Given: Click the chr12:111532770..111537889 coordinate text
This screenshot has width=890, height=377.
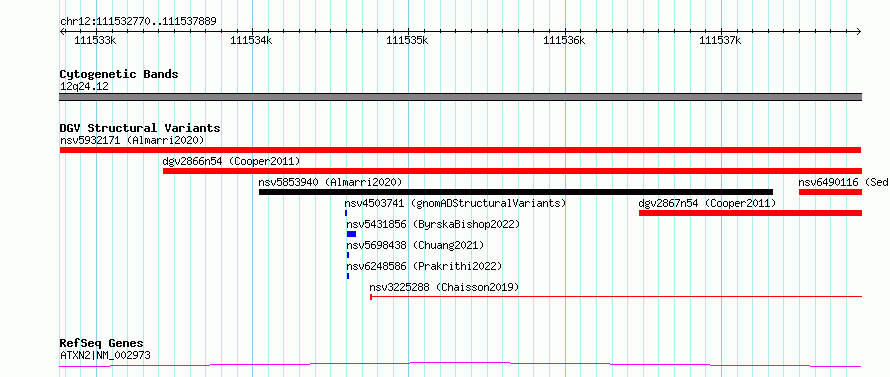Looking at the screenshot, I should click(138, 22).
